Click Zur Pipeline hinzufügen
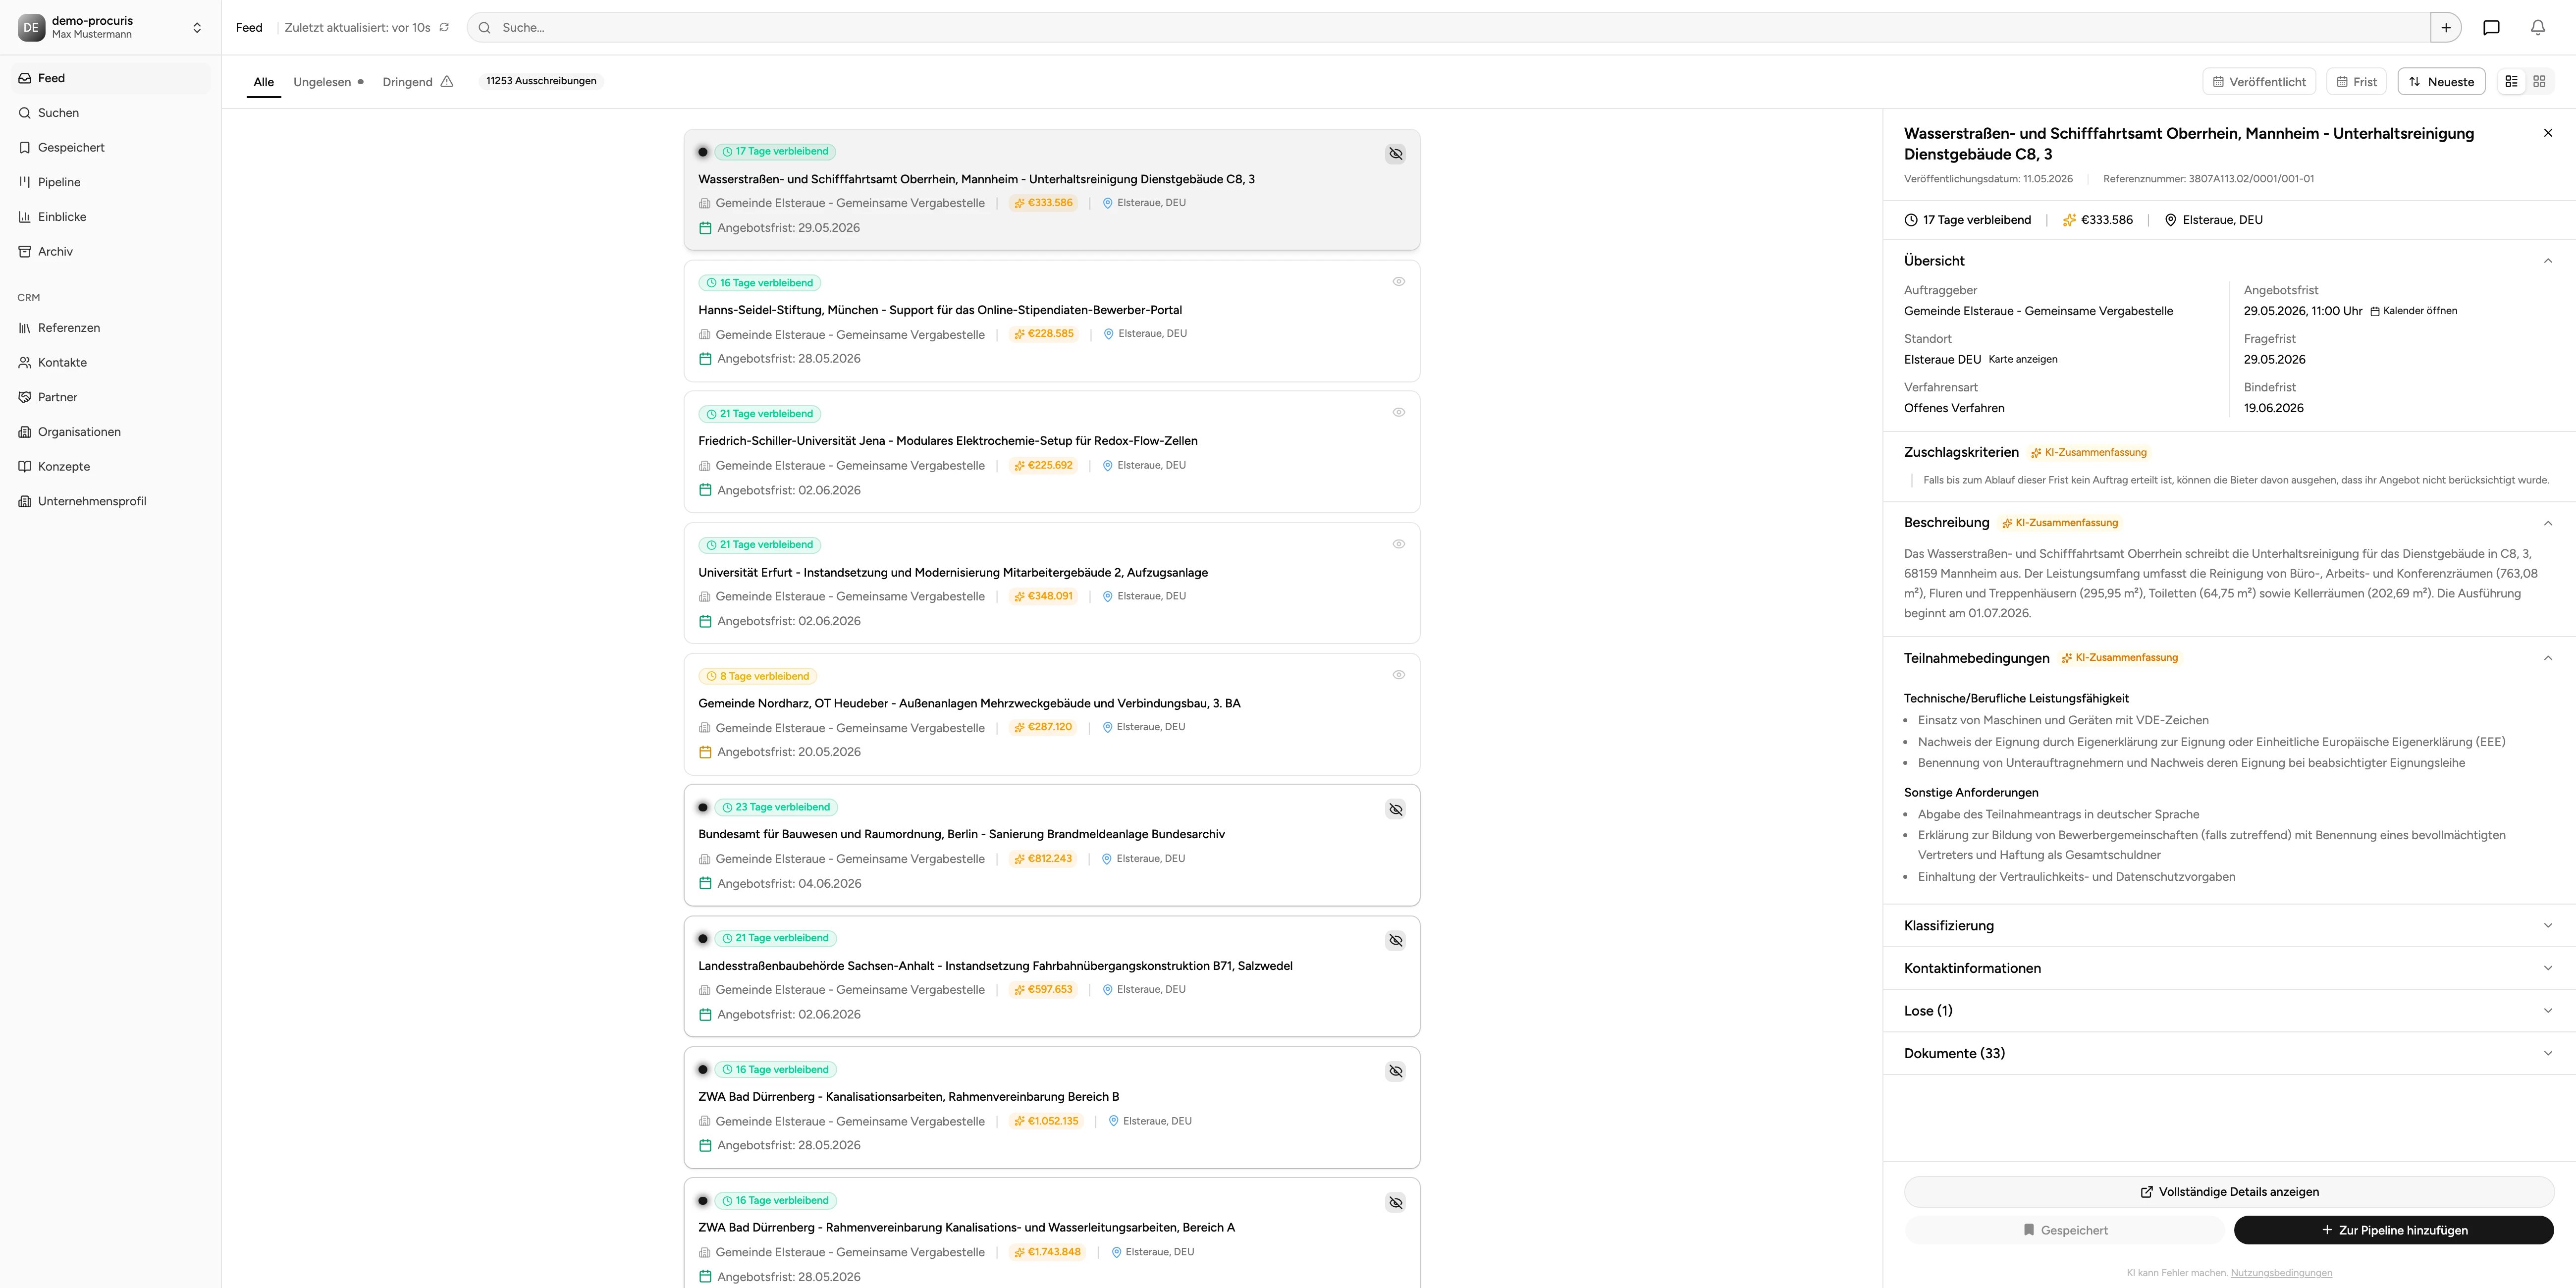 (x=2393, y=1231)
